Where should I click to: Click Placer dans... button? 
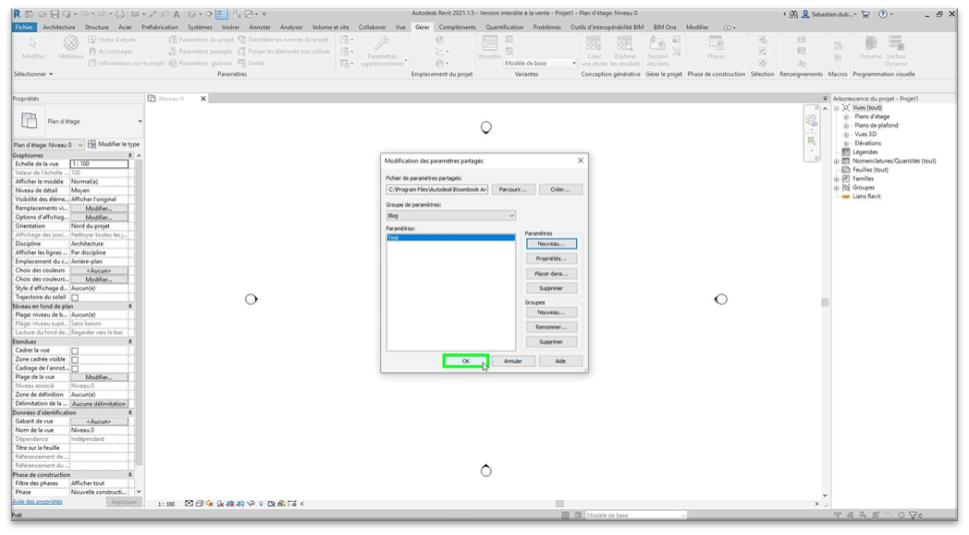point(551,274)
